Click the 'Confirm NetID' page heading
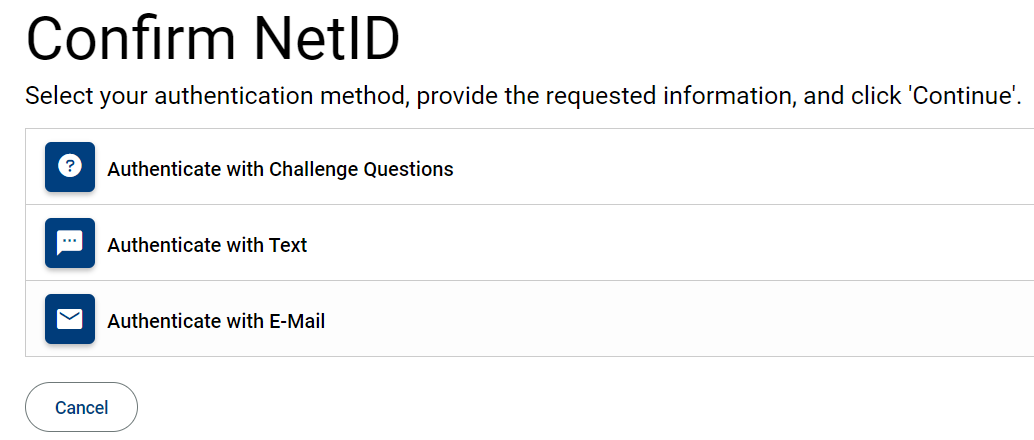Screen dimensions: 1034x440 point(213,42)
